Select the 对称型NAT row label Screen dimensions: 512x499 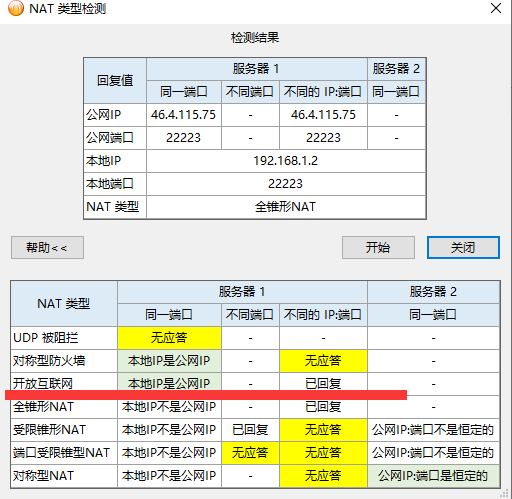click(43, 476)
